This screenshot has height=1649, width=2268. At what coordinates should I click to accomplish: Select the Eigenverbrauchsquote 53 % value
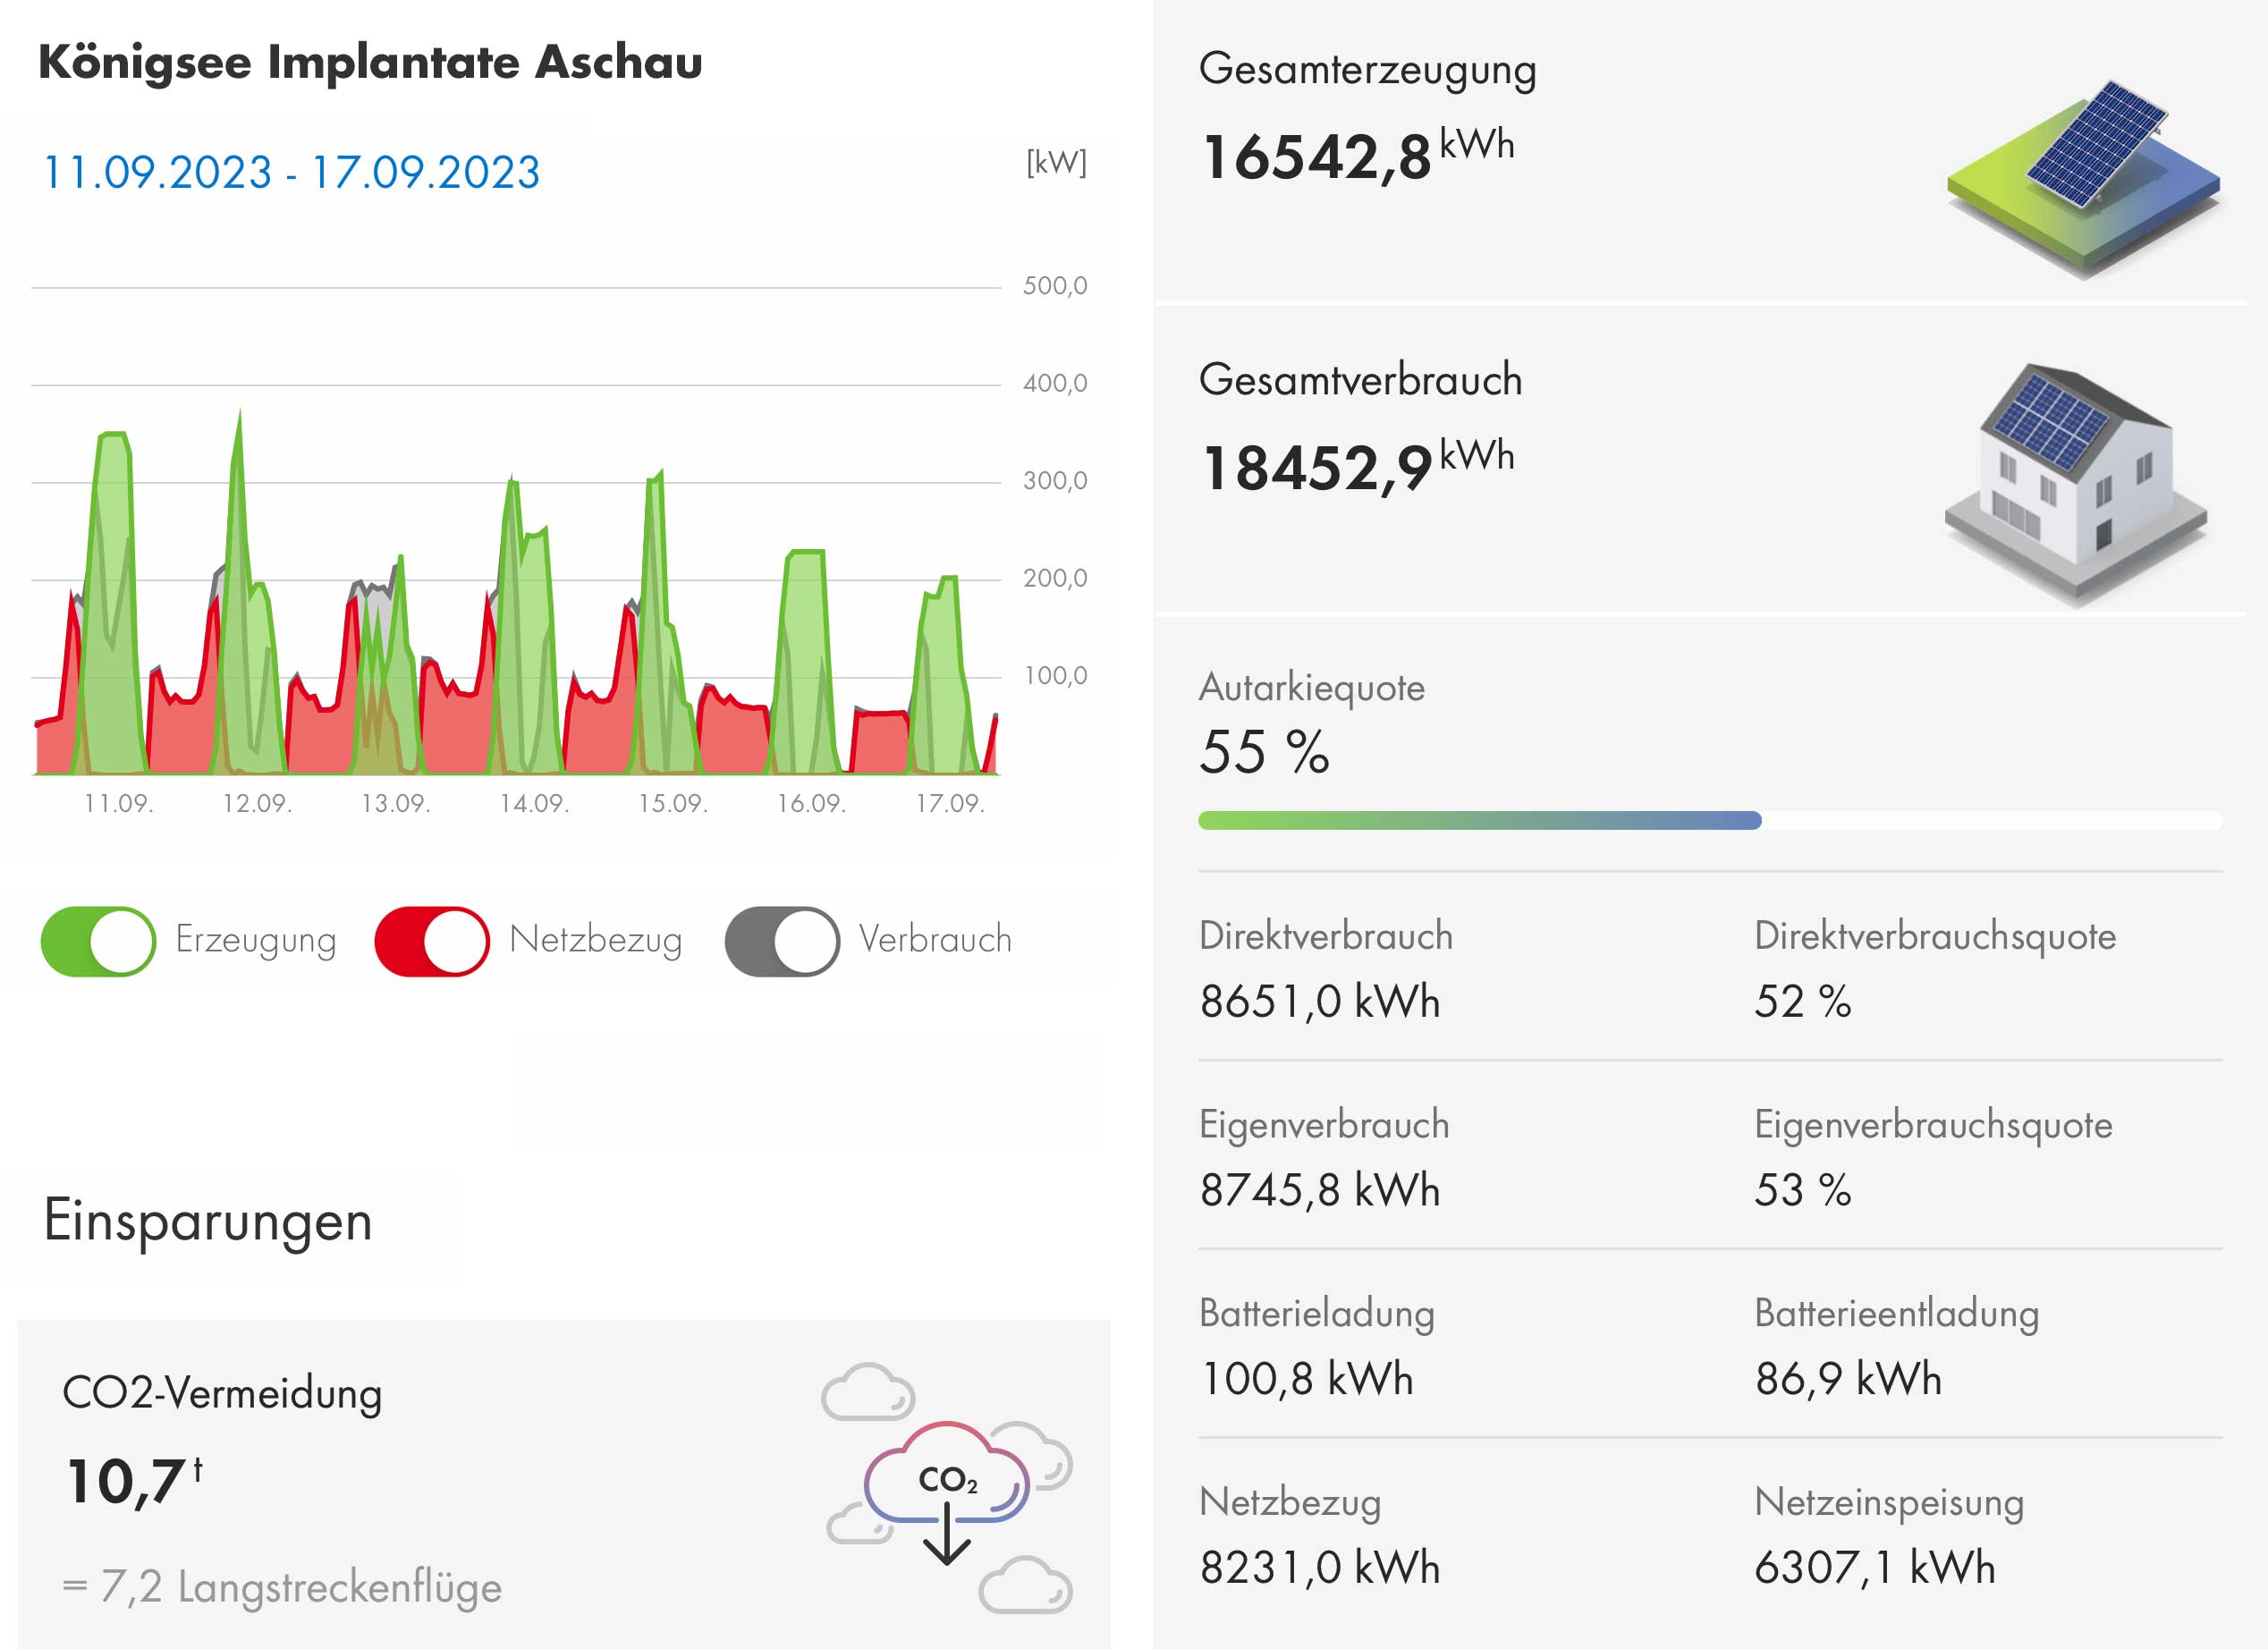pyautogui.click(x=1802, y=1190)
